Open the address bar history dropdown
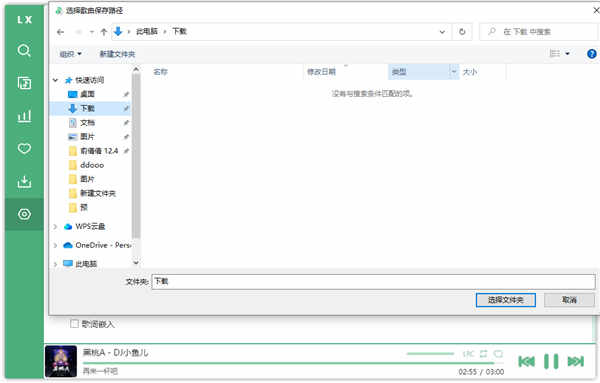The height and width of the screenshot is (383, 600). point(442,32)
